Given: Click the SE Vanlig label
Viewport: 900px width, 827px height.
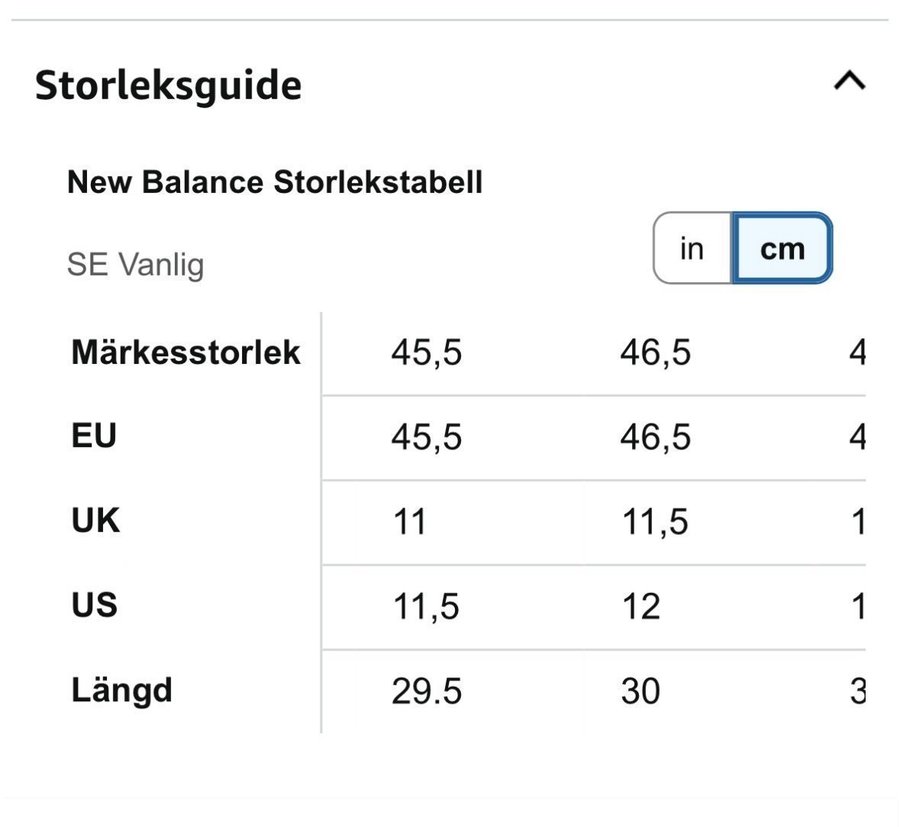Looking at the screenshot, I should 135,265.
